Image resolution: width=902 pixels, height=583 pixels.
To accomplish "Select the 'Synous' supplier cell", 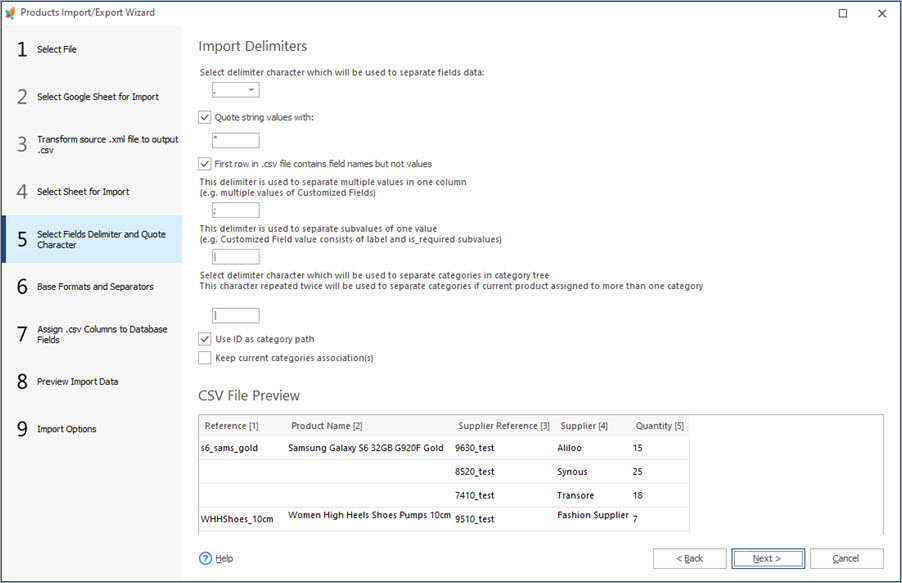I will tap(572, 472).
